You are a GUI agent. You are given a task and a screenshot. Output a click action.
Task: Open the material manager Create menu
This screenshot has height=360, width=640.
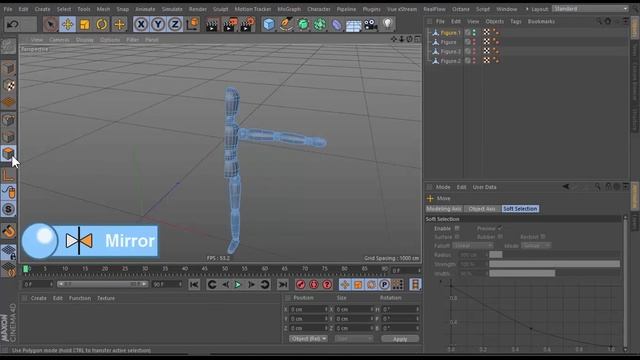(x=39, y=298)
